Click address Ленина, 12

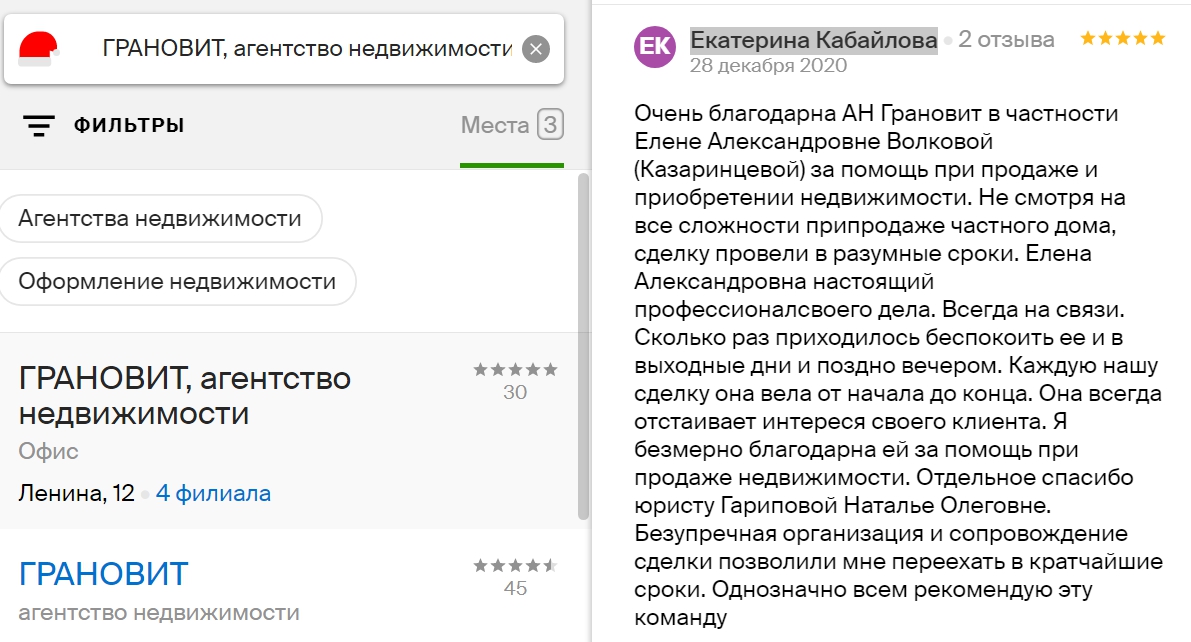click(x=76, y=493)
